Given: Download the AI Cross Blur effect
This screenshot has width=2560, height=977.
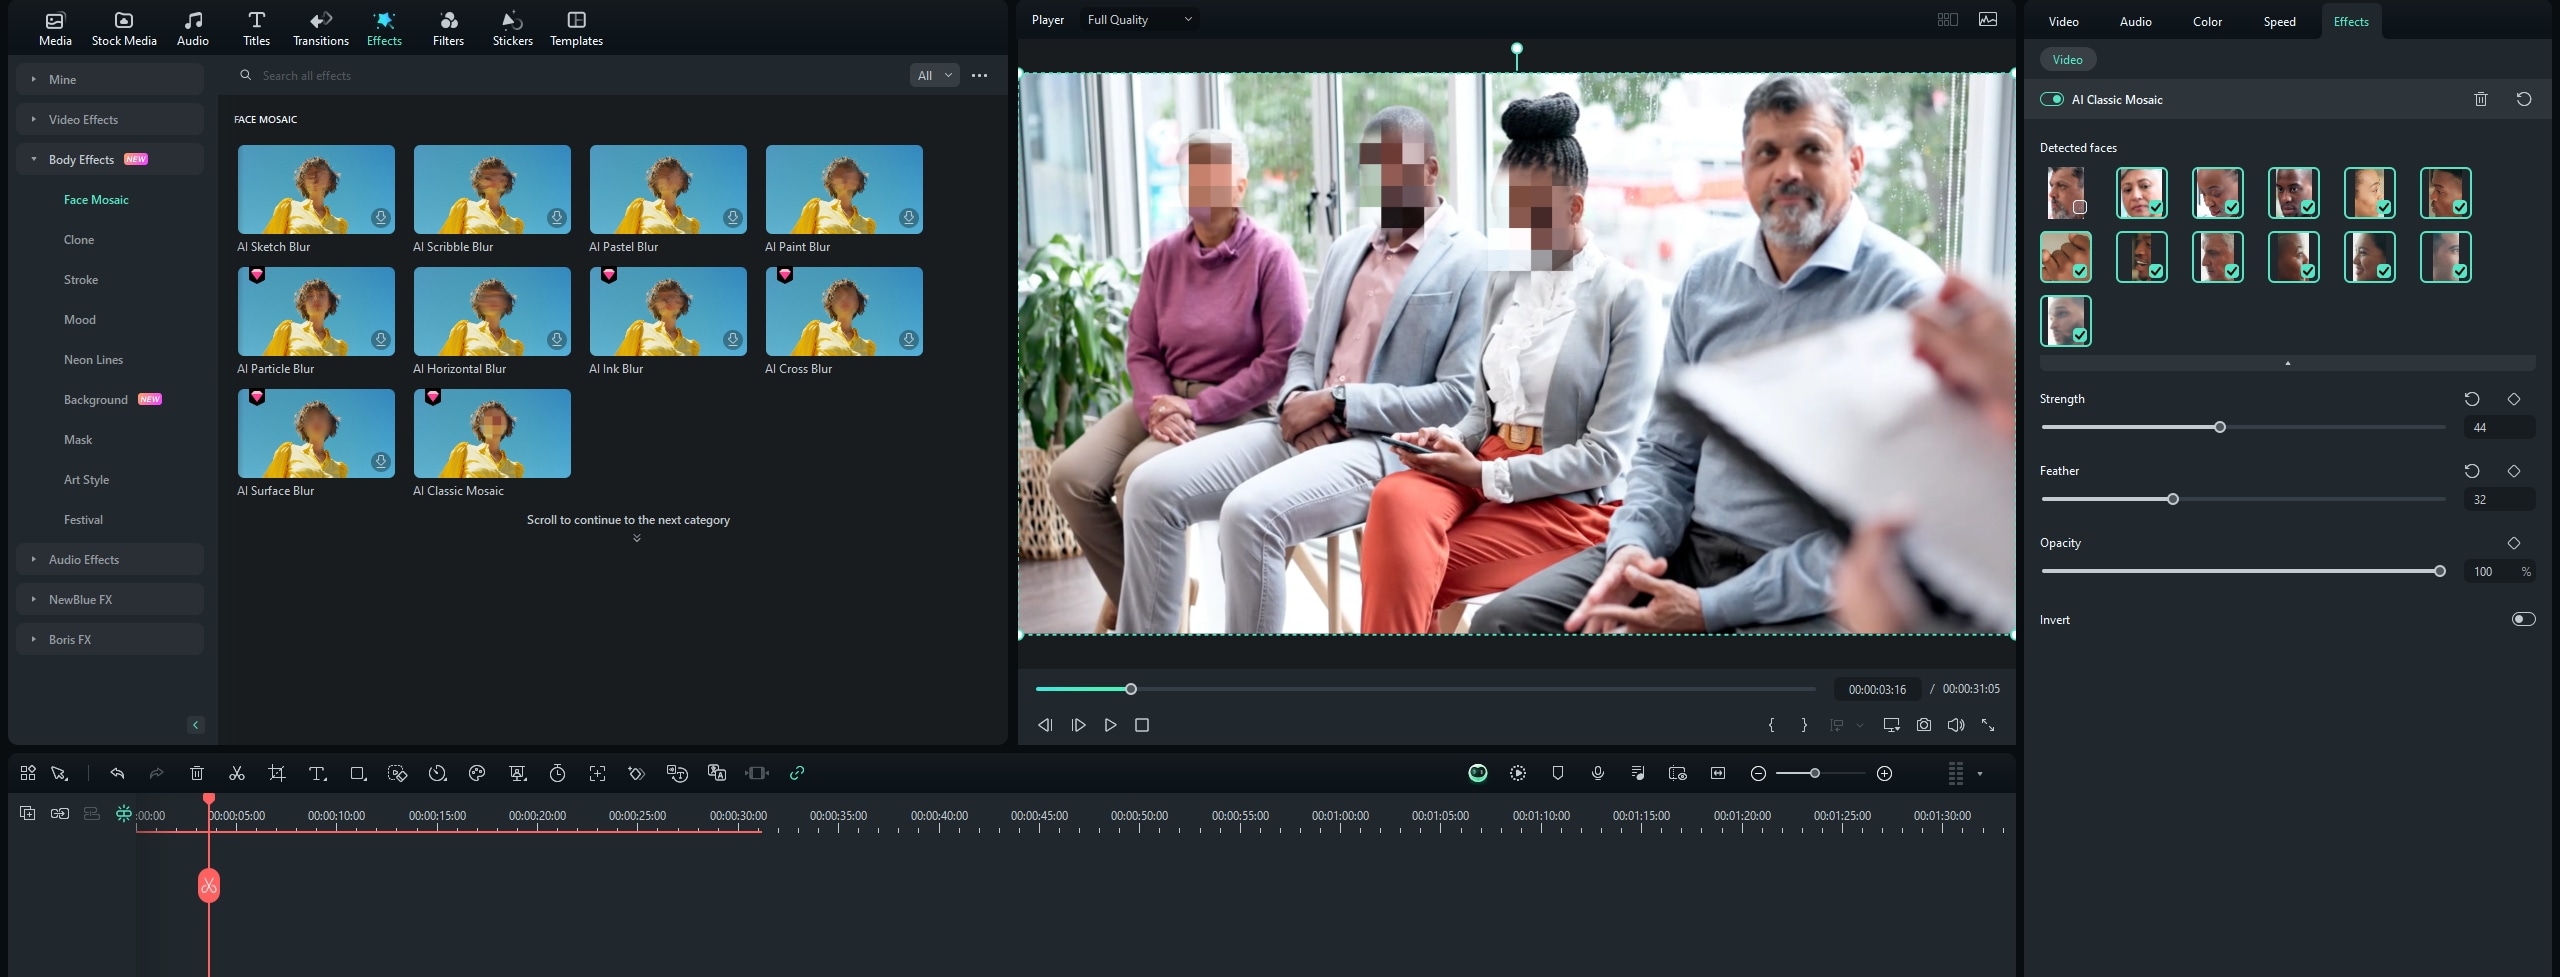Looking at the screenshot, I should (x=908, y=339).
